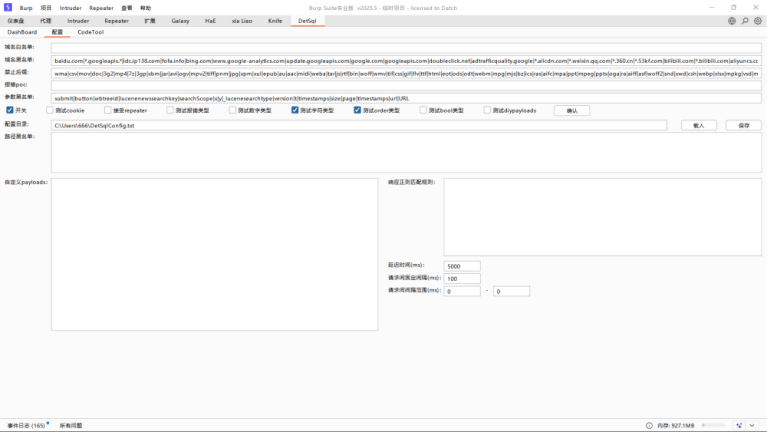Switch to the Galaxy tab
Viewport: 767px width, 432px height.
pos(180,21)
